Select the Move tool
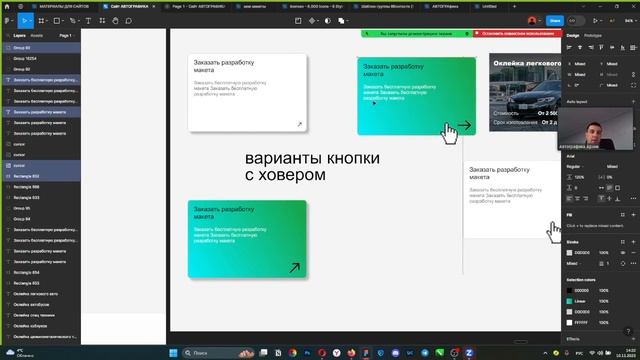 coord(24,21)
